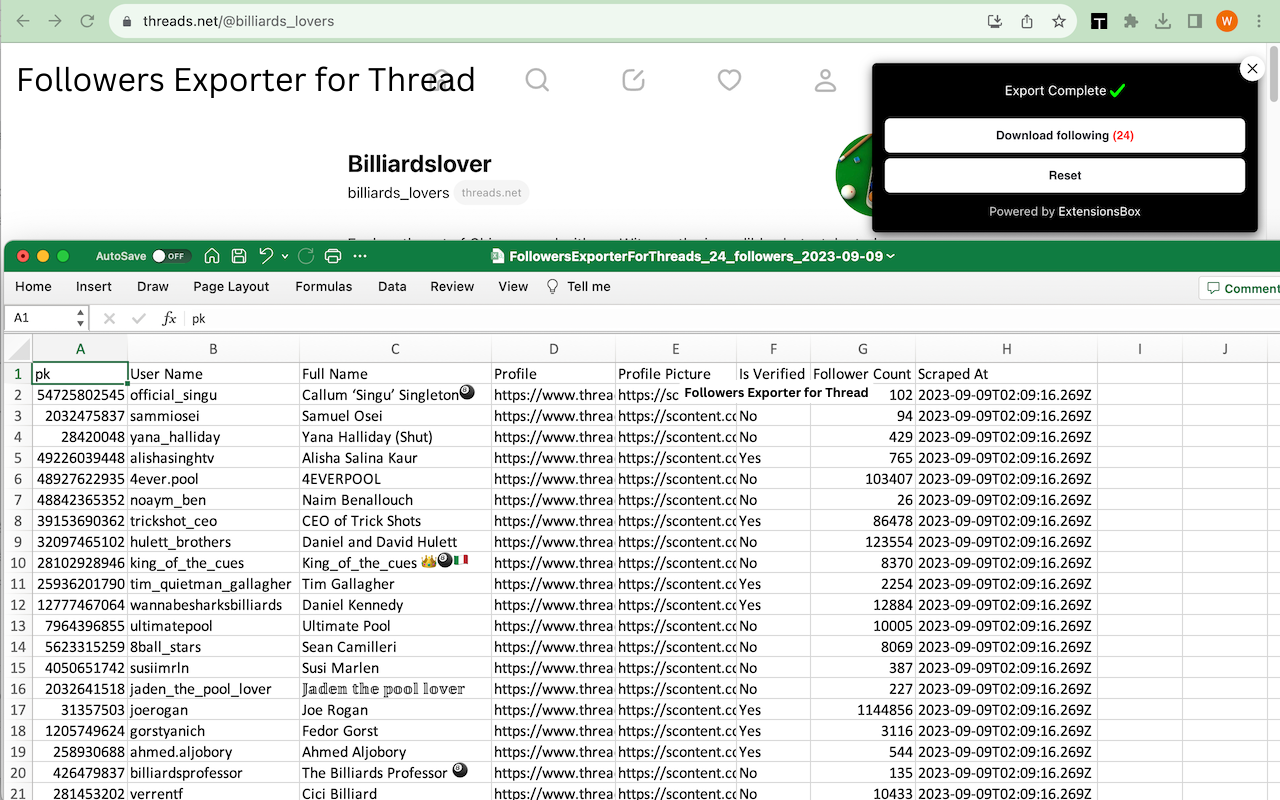Open the Data tab
The image size is (1280, 800).
[x=392, y=286]
